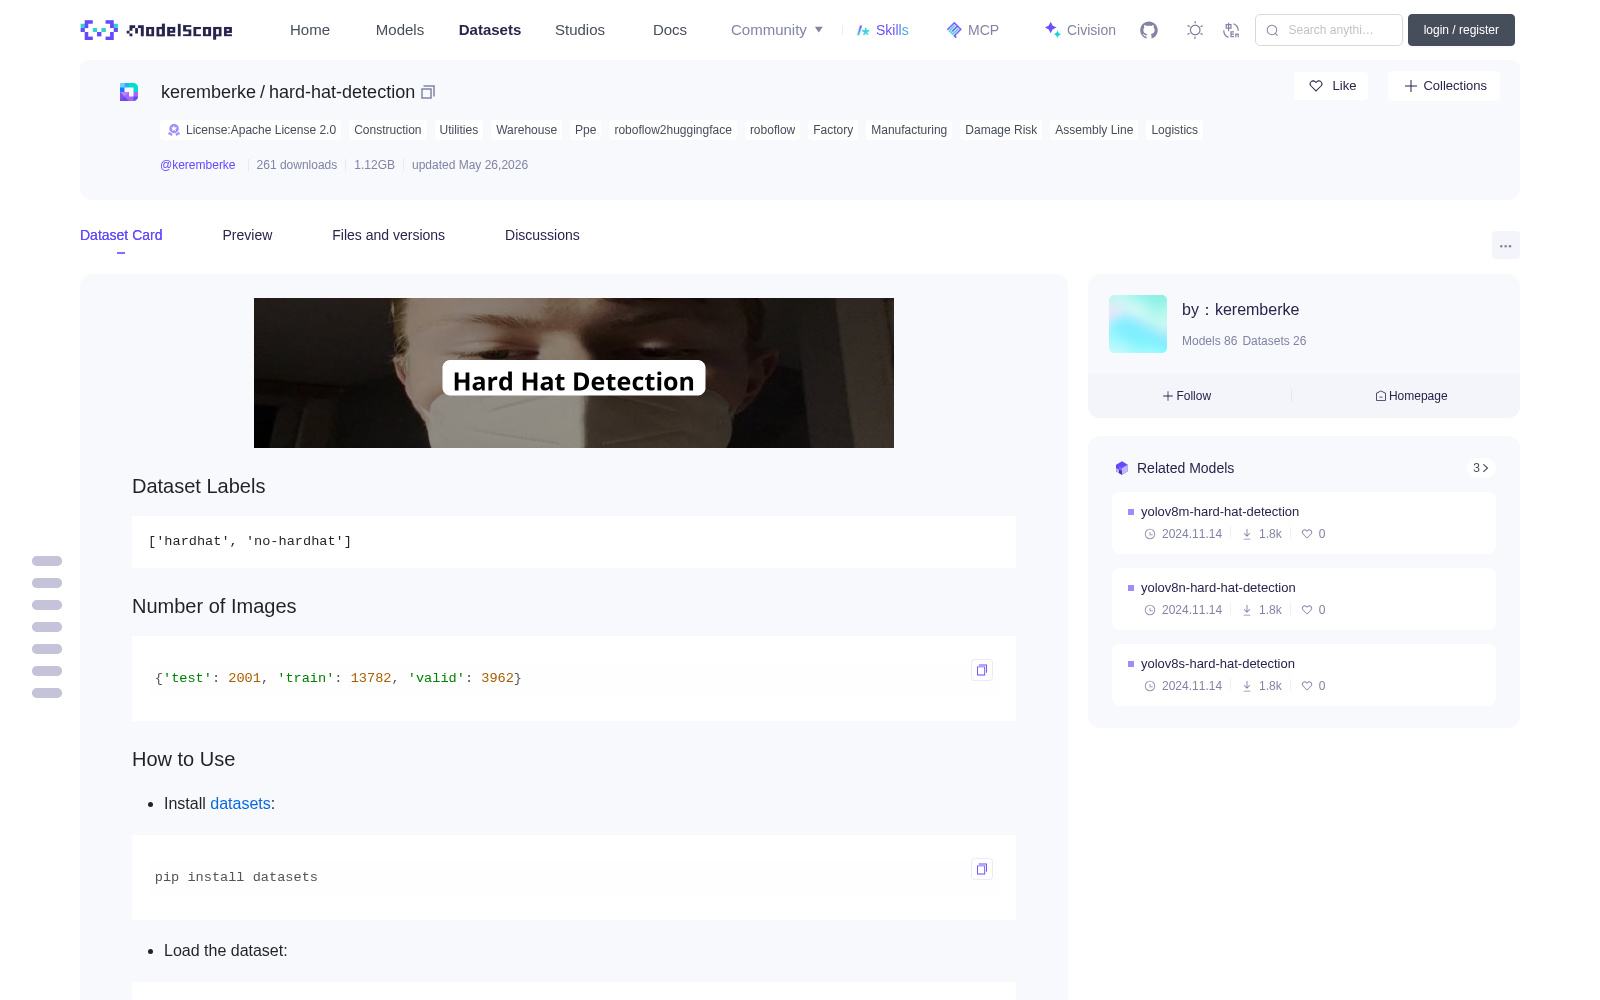The width and height of the screenshot is (1600, 1000).
Task: Expand Related Models list arrow
Action: point(1481,468)
